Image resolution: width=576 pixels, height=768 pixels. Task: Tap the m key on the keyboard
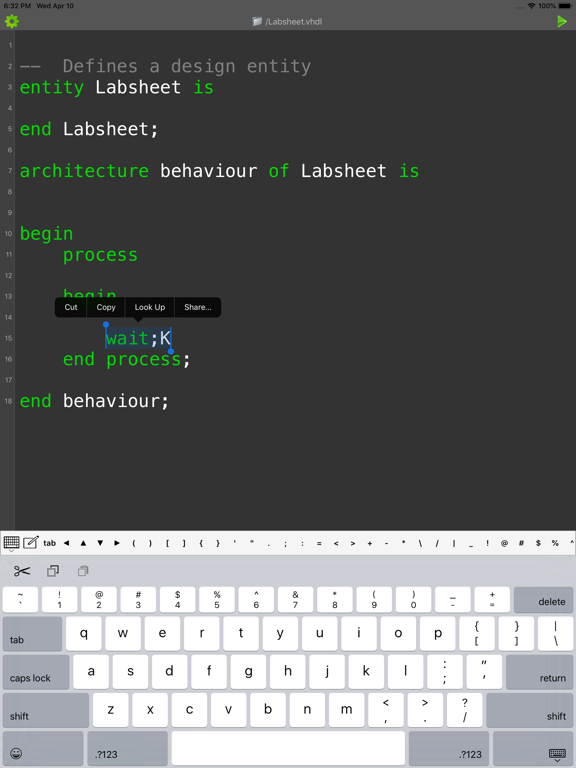[346, 710]
